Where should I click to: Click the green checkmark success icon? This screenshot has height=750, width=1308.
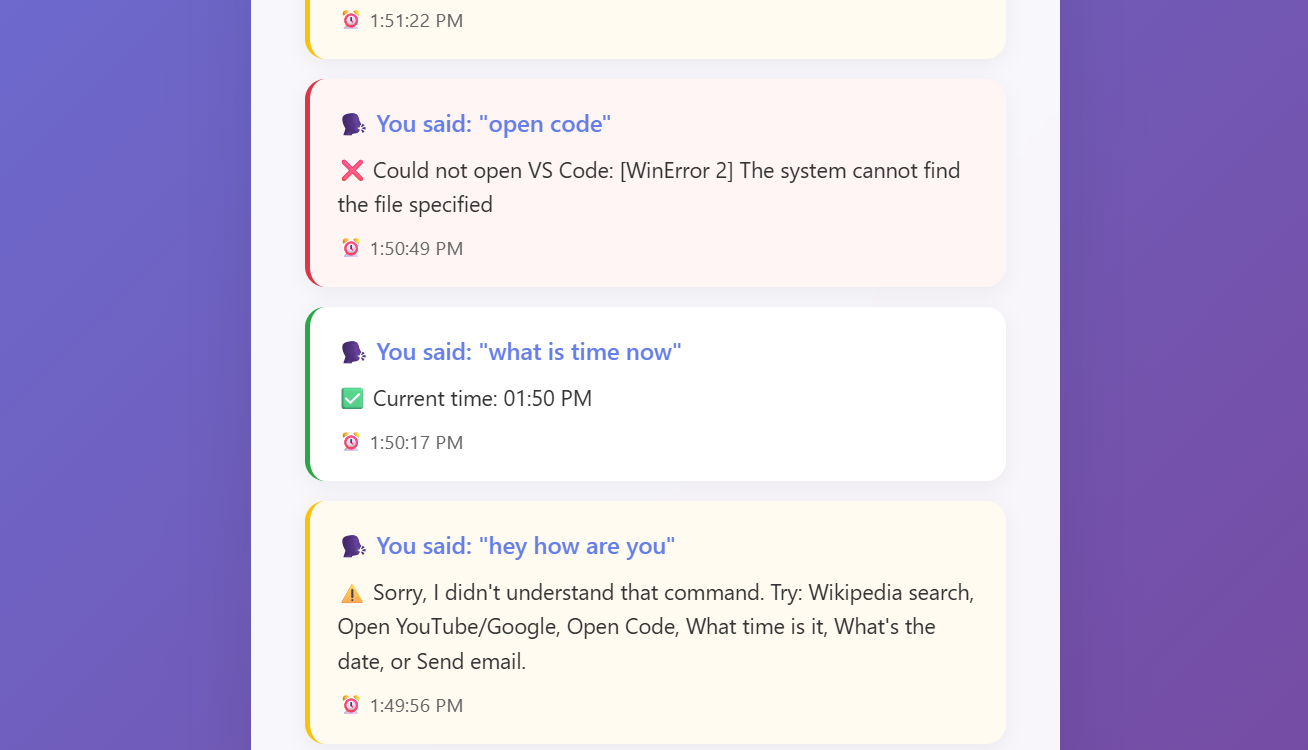point(352,399)
